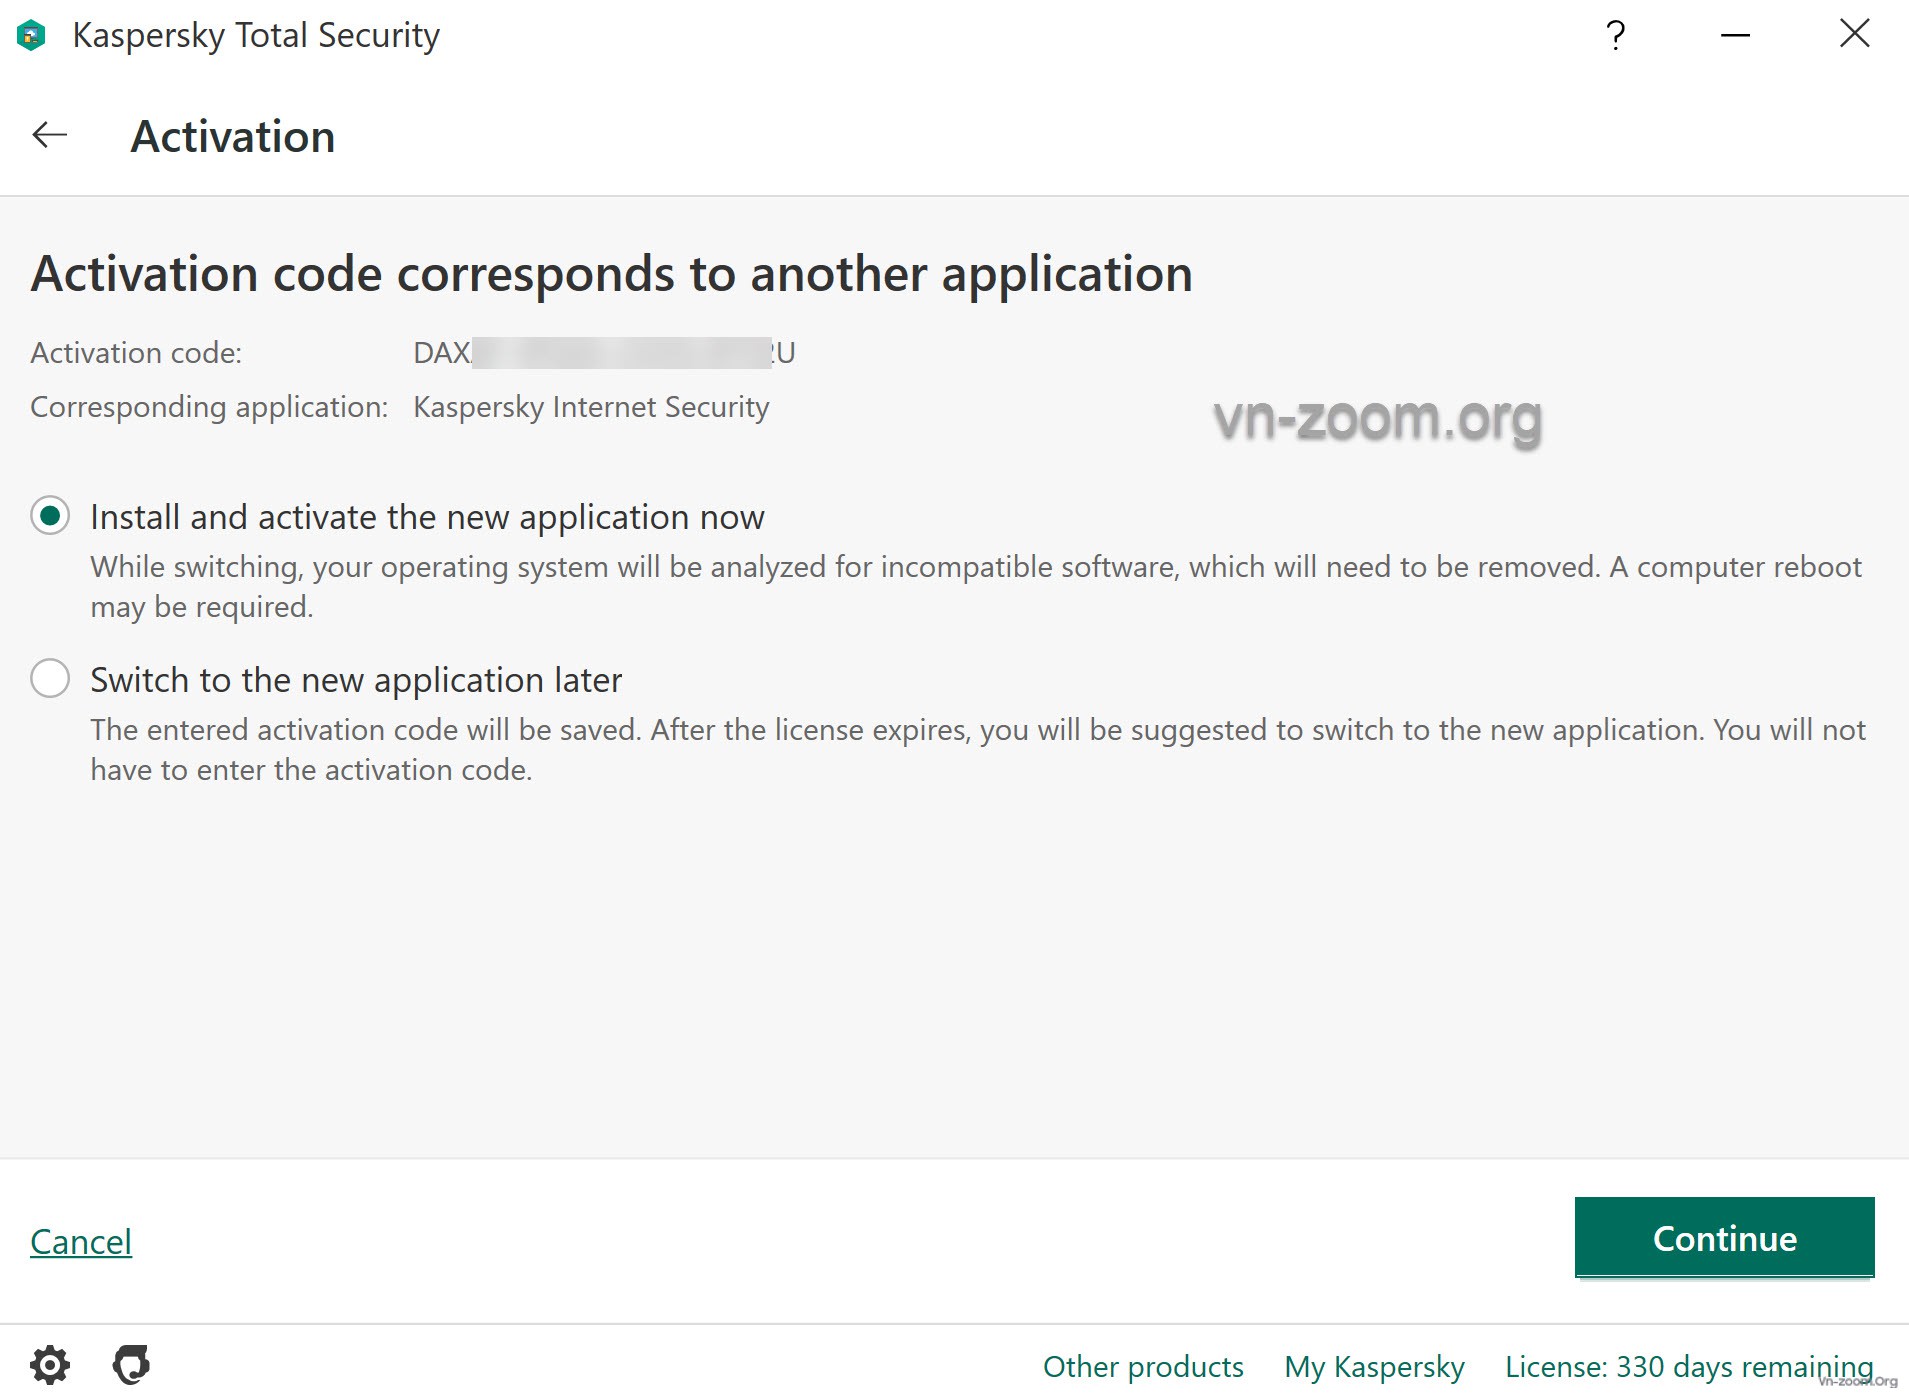Minimize the Kaspersky Total Security window
This screenshot has height=1398, width=1909.
click(1735, 35)
